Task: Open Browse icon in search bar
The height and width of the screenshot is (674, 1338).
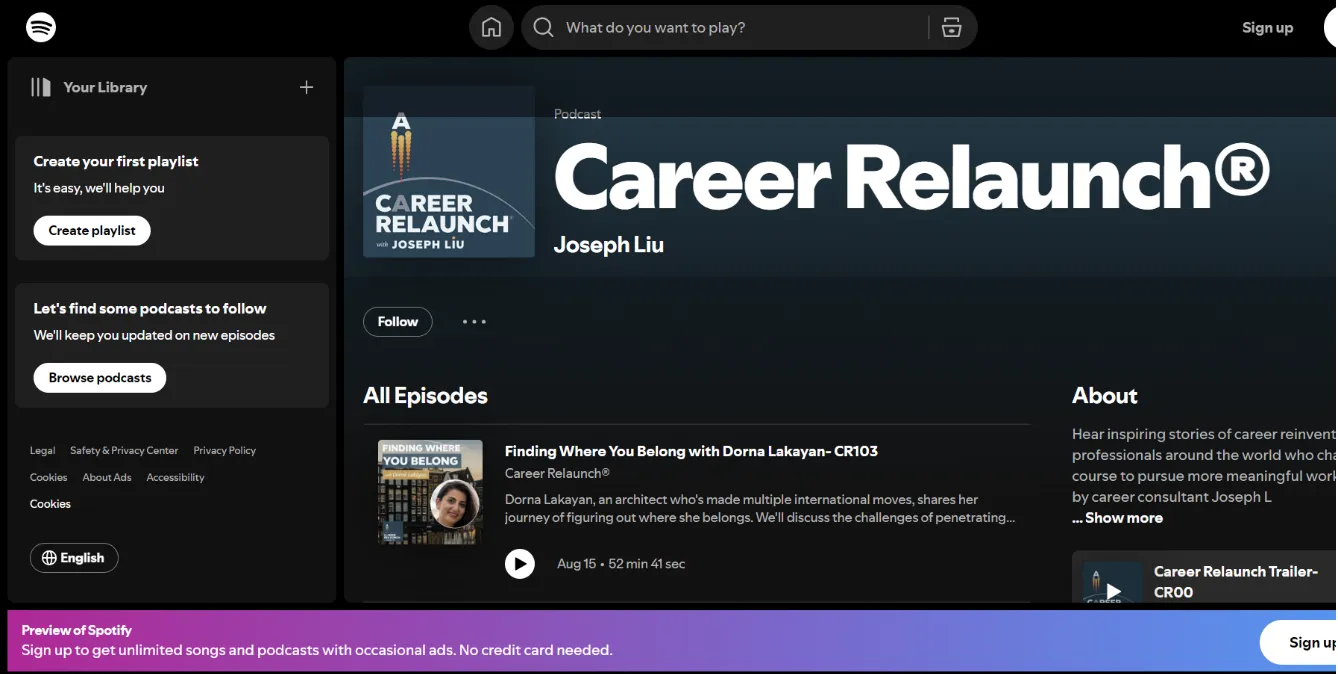Action: click(x=952, y=28)
